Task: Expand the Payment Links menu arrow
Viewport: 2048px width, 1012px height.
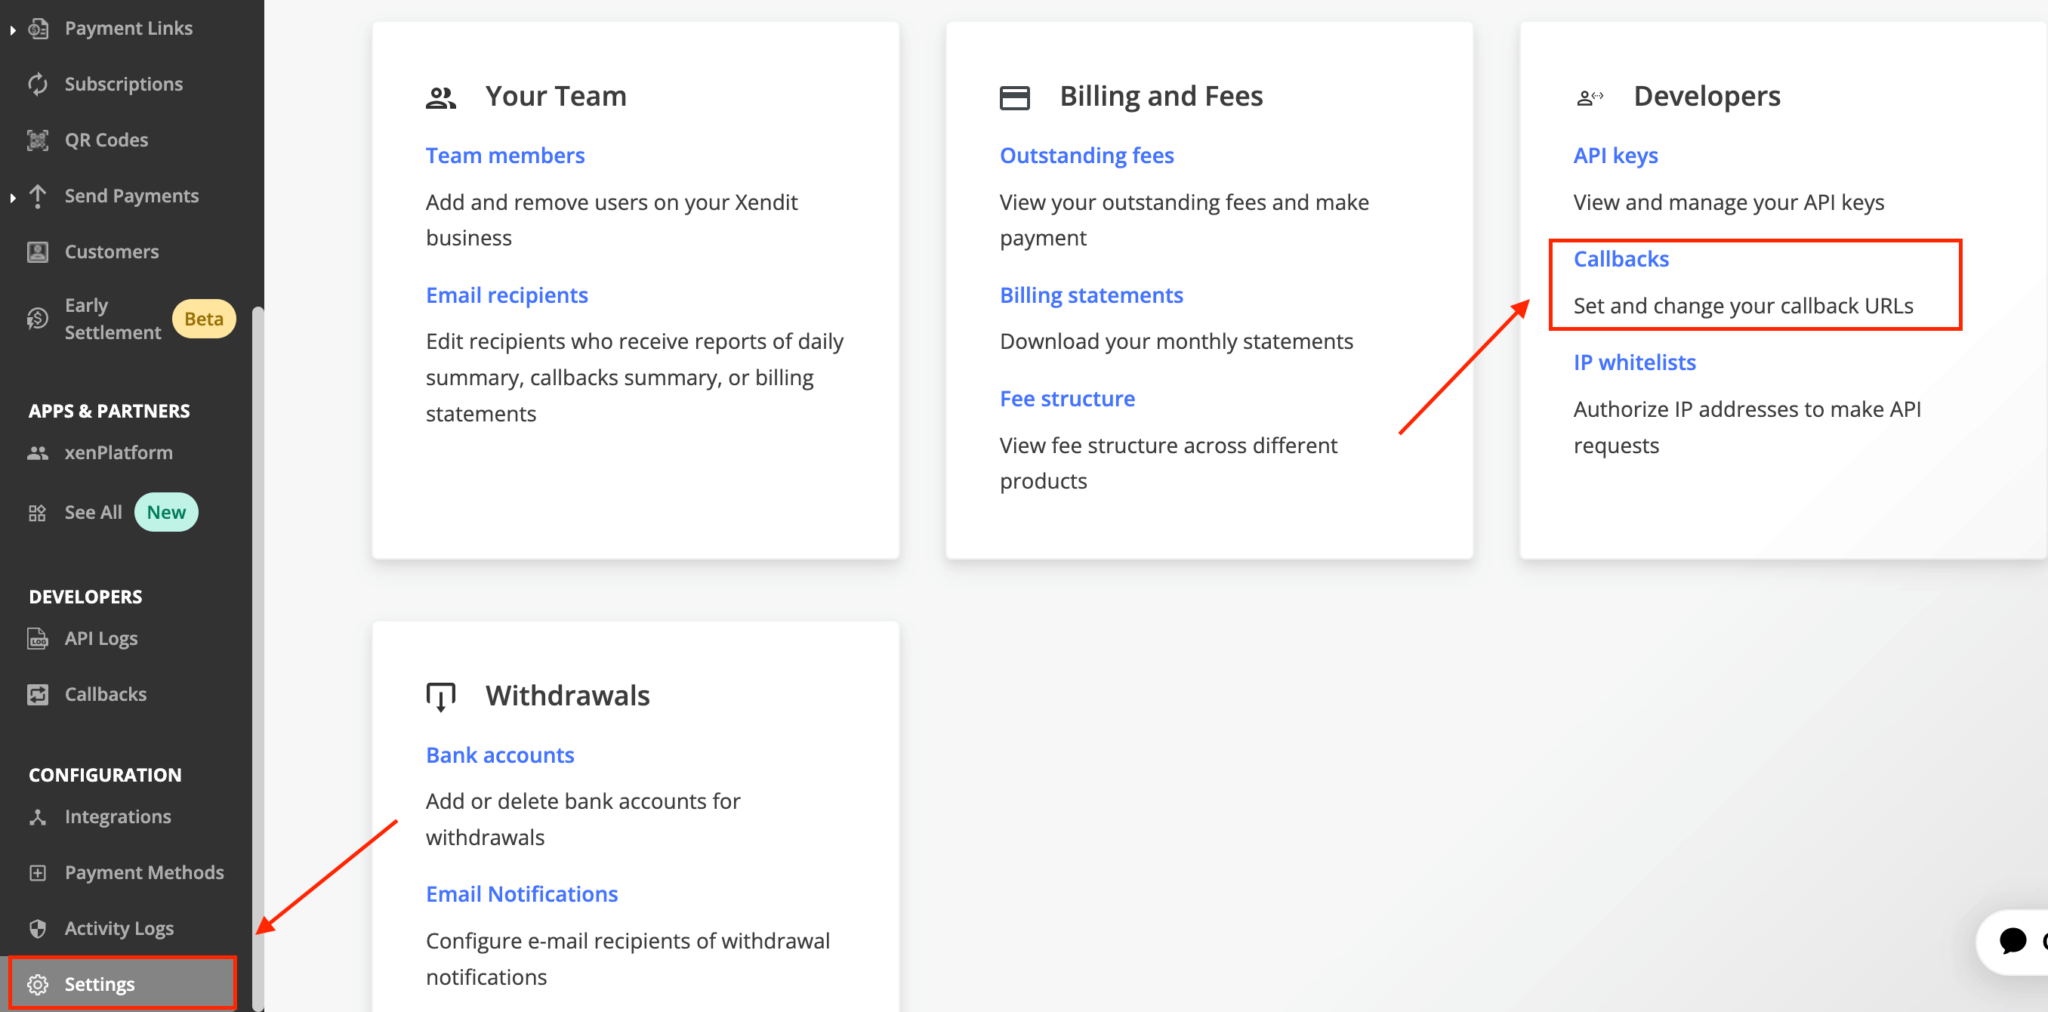Action: (x=12, y=30)
